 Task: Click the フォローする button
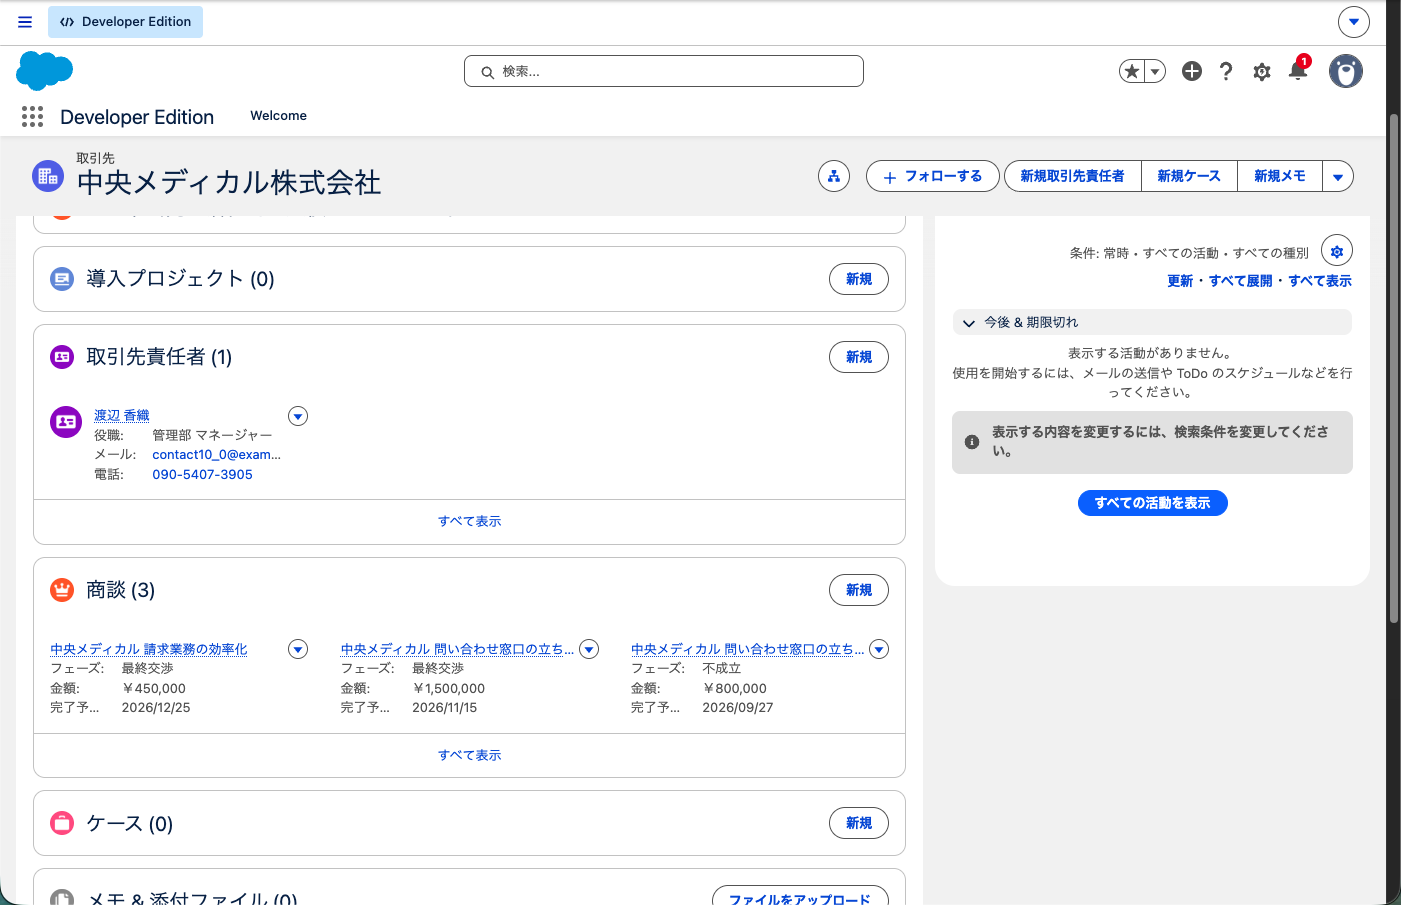[x=933, y=176]
